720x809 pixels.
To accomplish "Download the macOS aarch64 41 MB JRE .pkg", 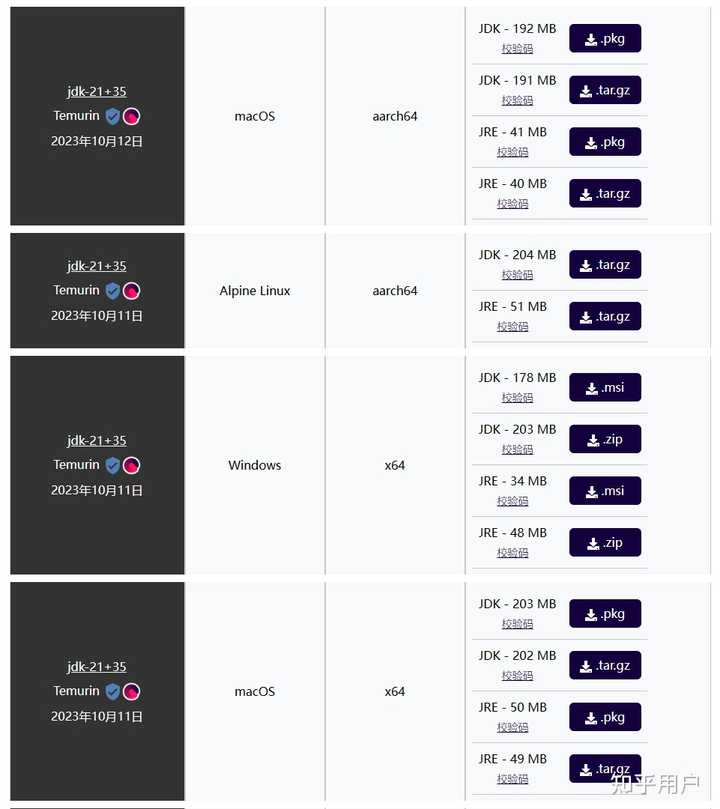I will pyautogui.click(x=605, y=142).
